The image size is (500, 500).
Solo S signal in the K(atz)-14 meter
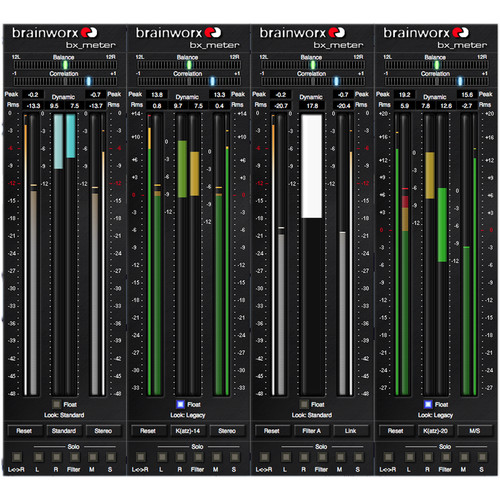235,457
